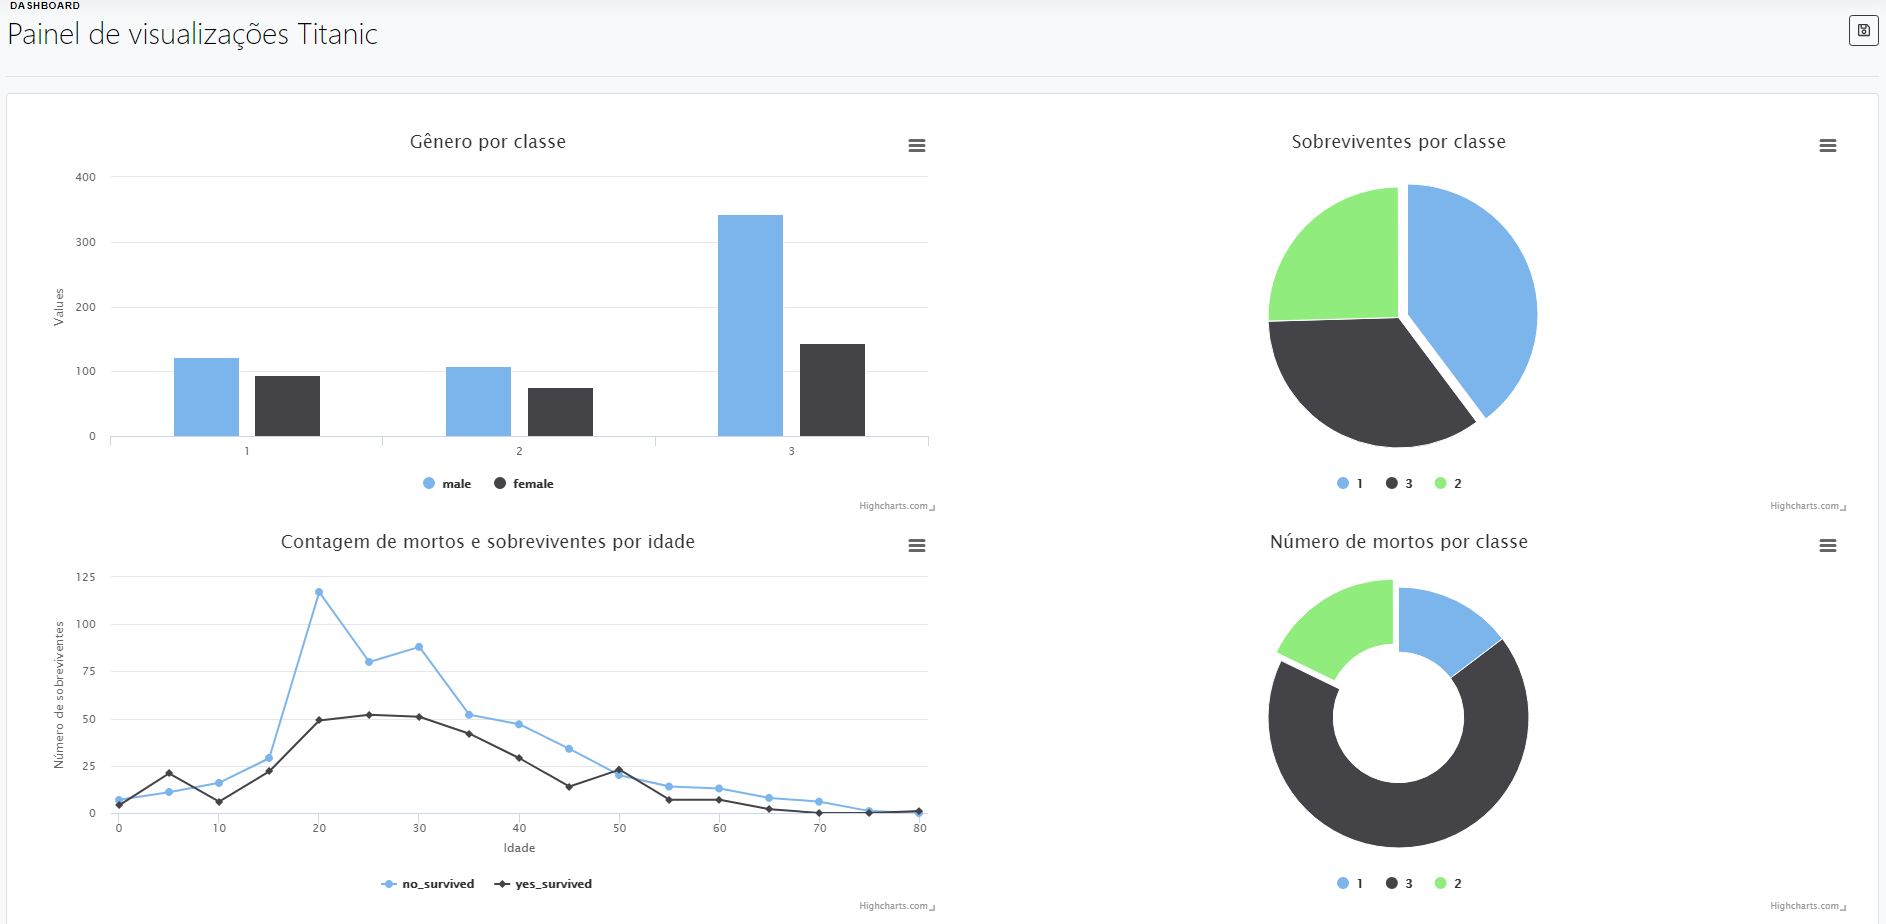
Task: Click the male bar for class 3
Action: 750,325
